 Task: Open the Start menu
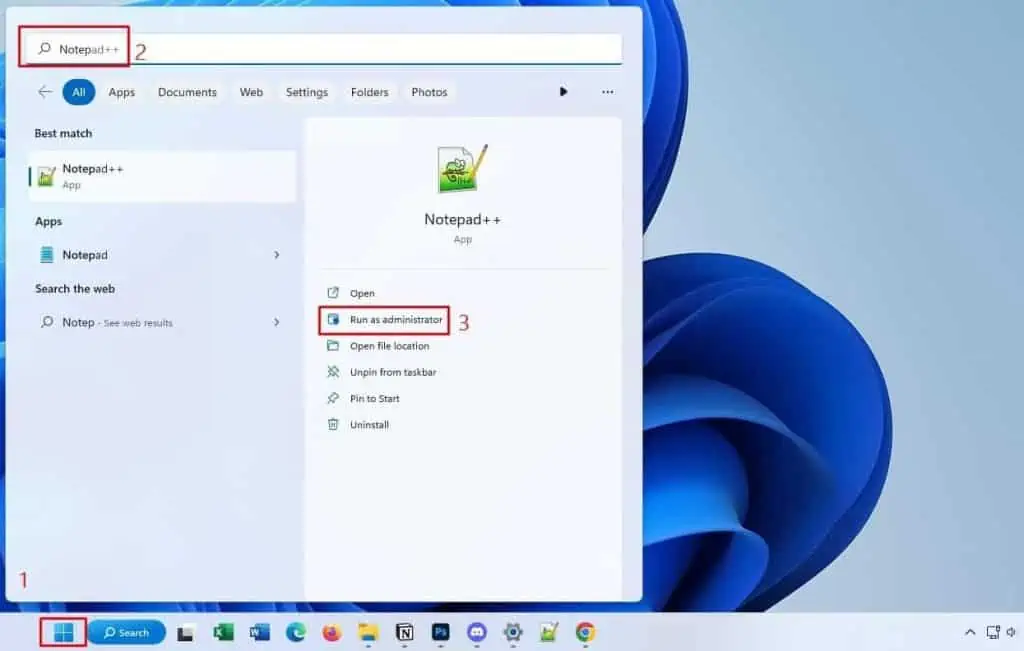(62, 632)
